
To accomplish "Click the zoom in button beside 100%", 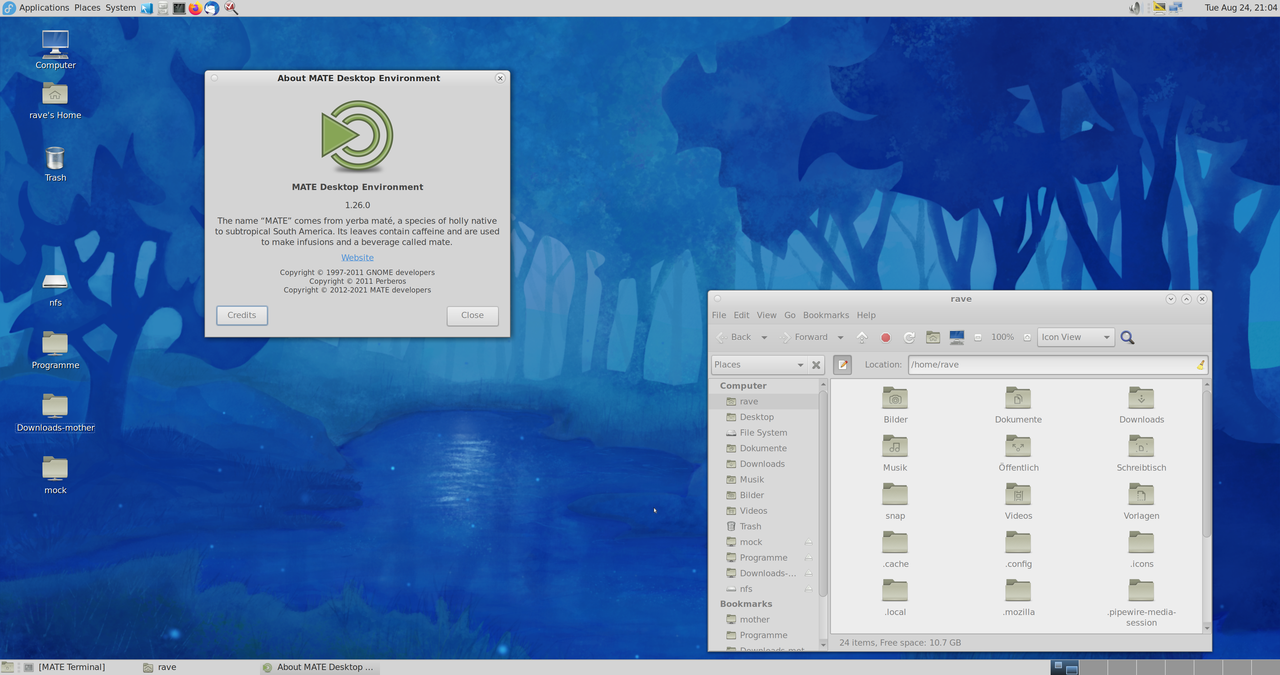I will coord(1027,338).
